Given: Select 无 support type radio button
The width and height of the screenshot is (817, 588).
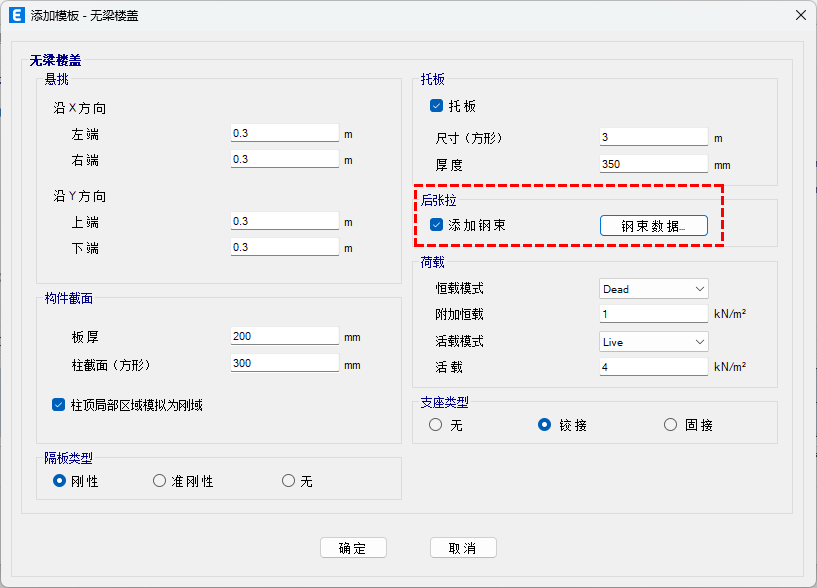Looking at the screenshot, I should 436,425.
